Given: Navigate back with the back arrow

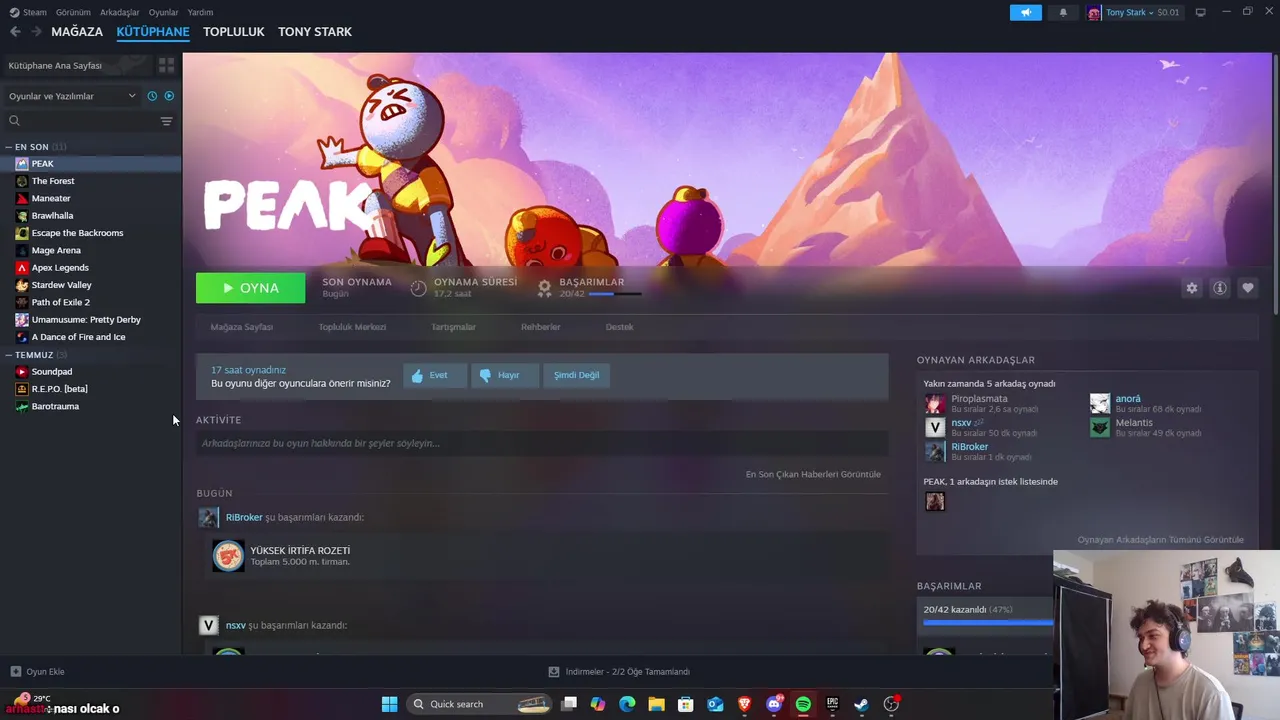Looking at the screenshot, I should click(15, 32).
